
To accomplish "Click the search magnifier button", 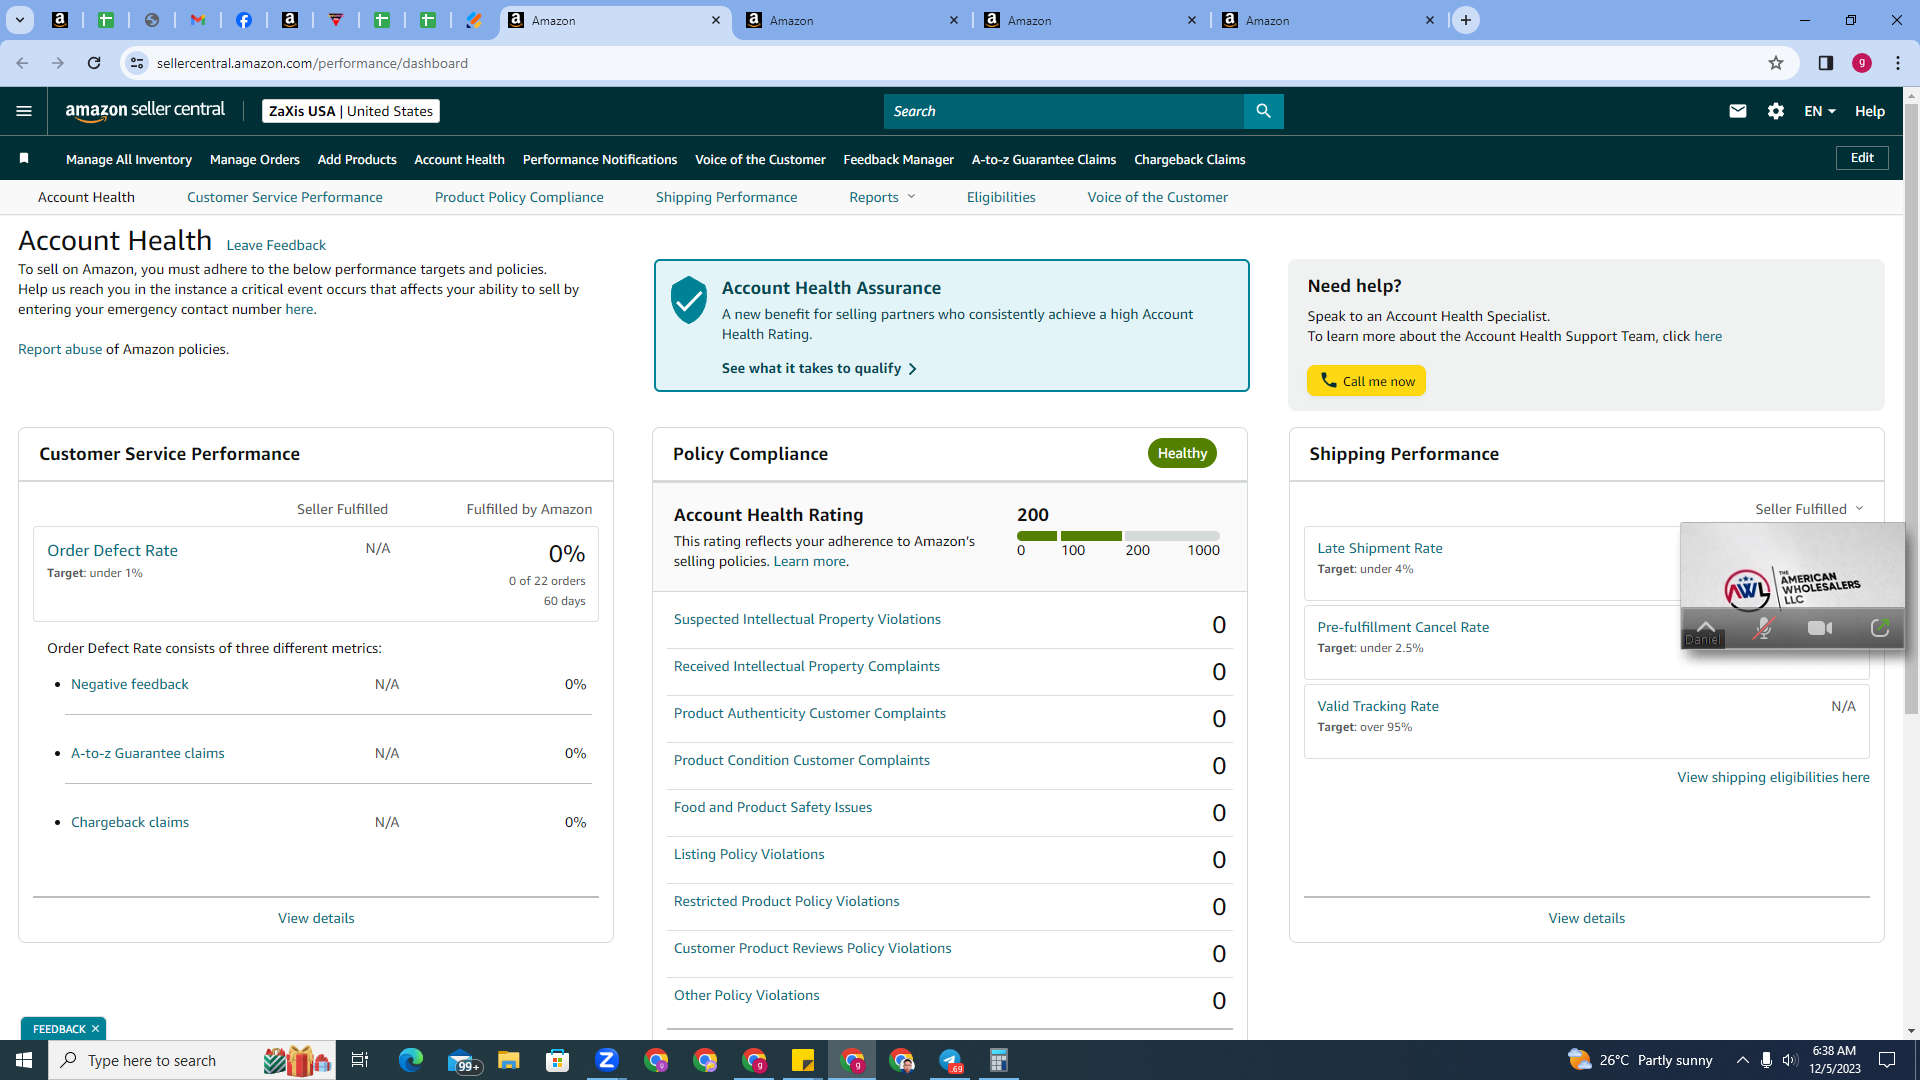I will pyautogui.click(x=1263, y=111).
